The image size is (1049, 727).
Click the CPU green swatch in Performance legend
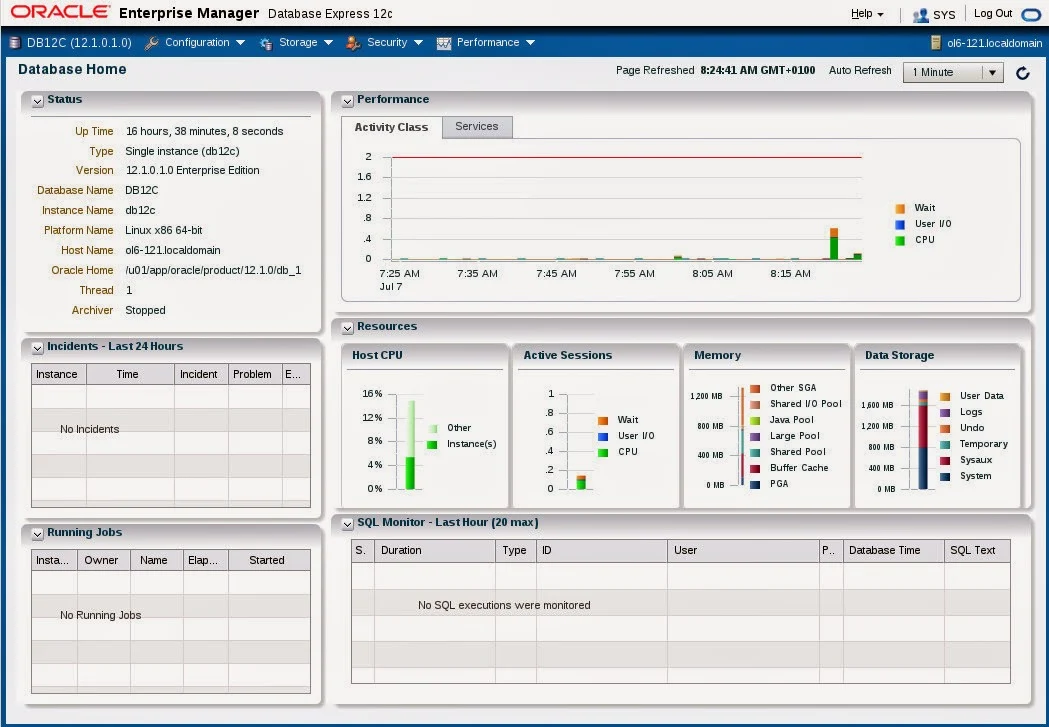(x=900, y=240)
